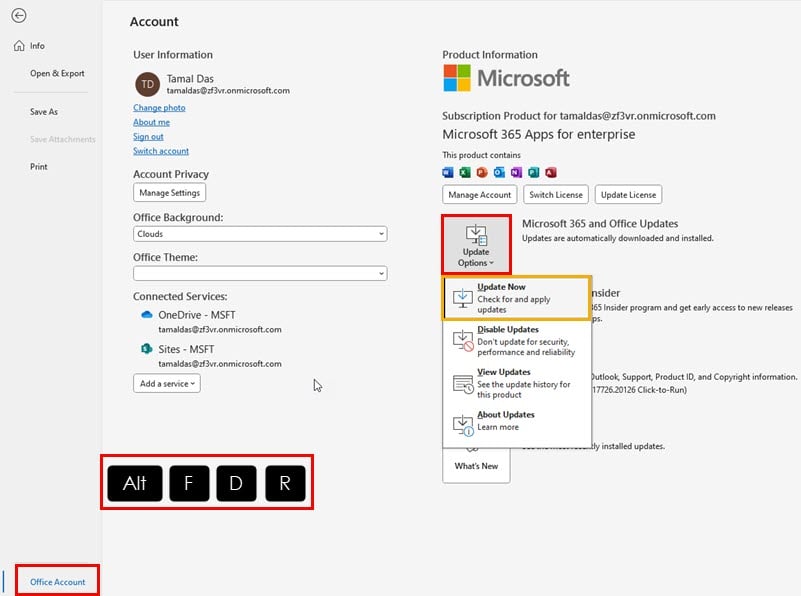This screenshot has width=801, height=596.
Task: Open the Office Theme dropdown
Action: [260, 273]
